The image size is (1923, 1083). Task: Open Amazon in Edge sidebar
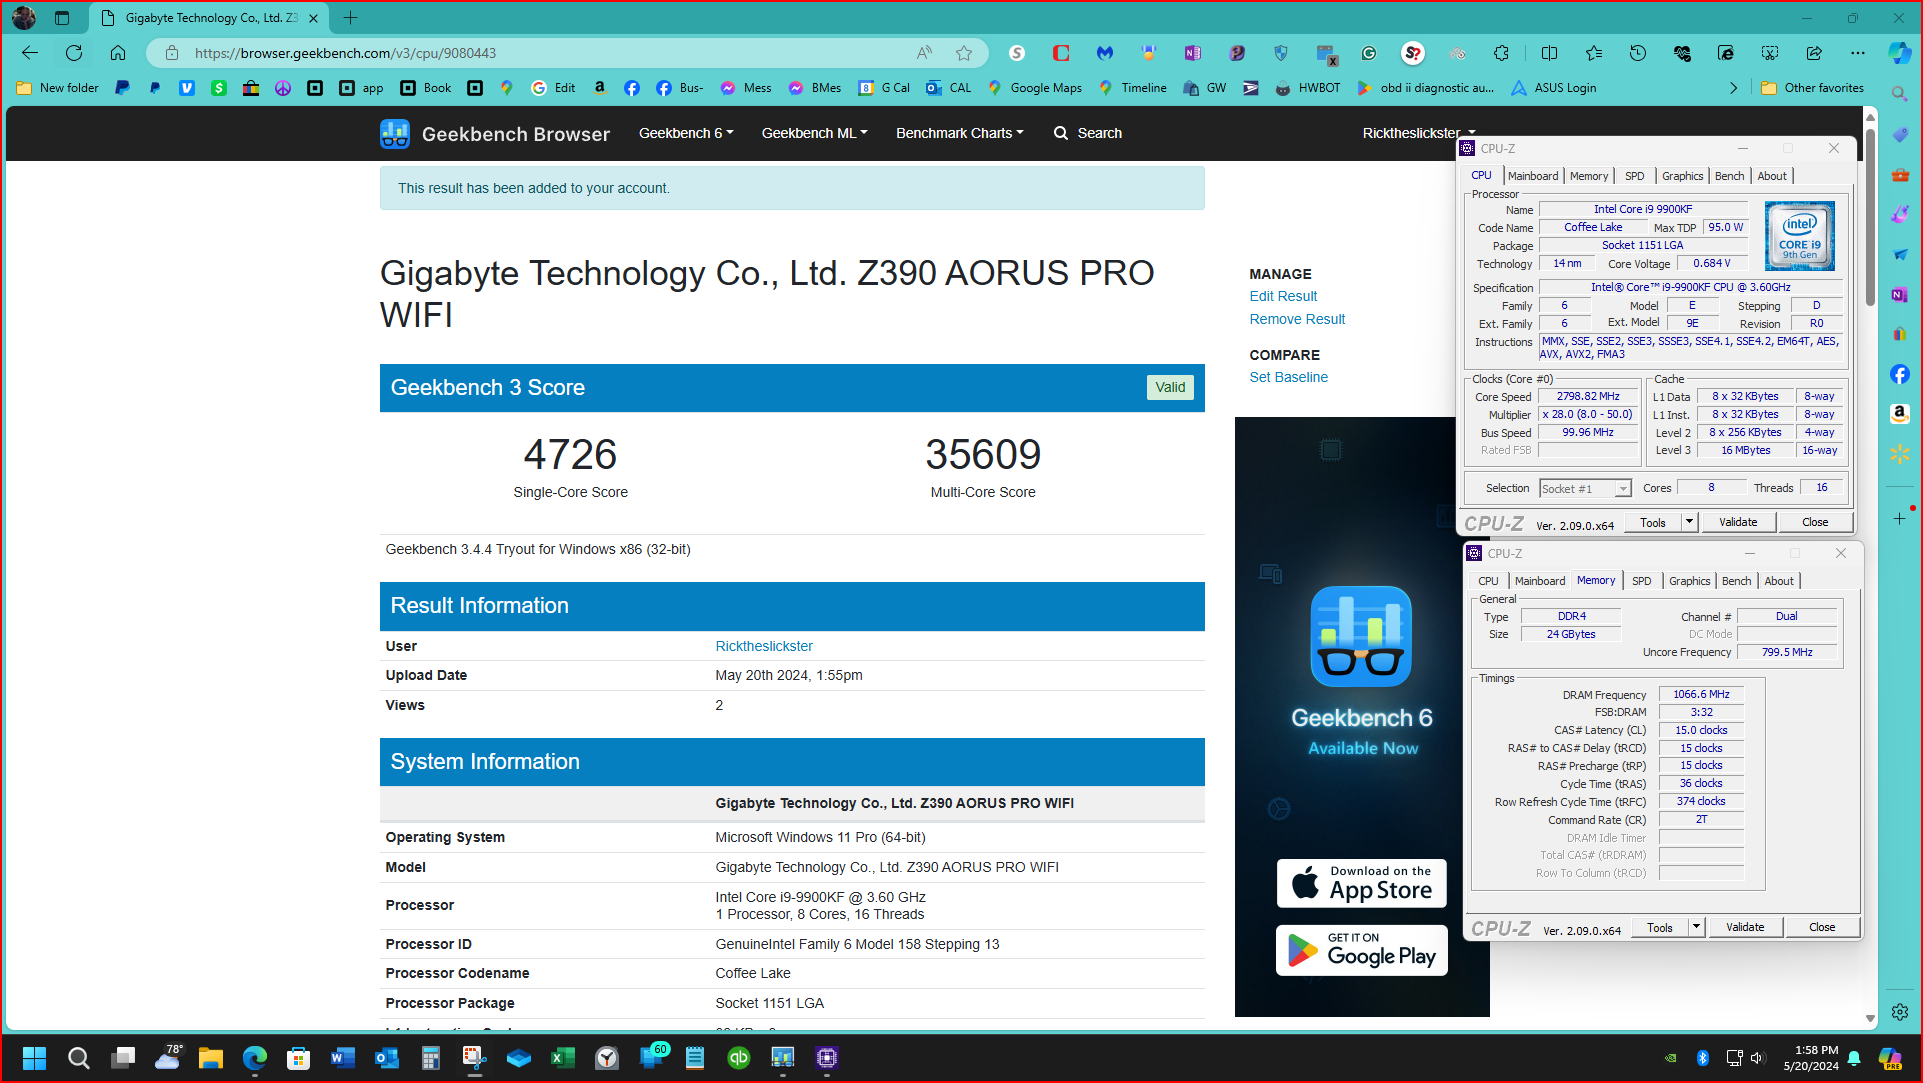click(1900, 413)
